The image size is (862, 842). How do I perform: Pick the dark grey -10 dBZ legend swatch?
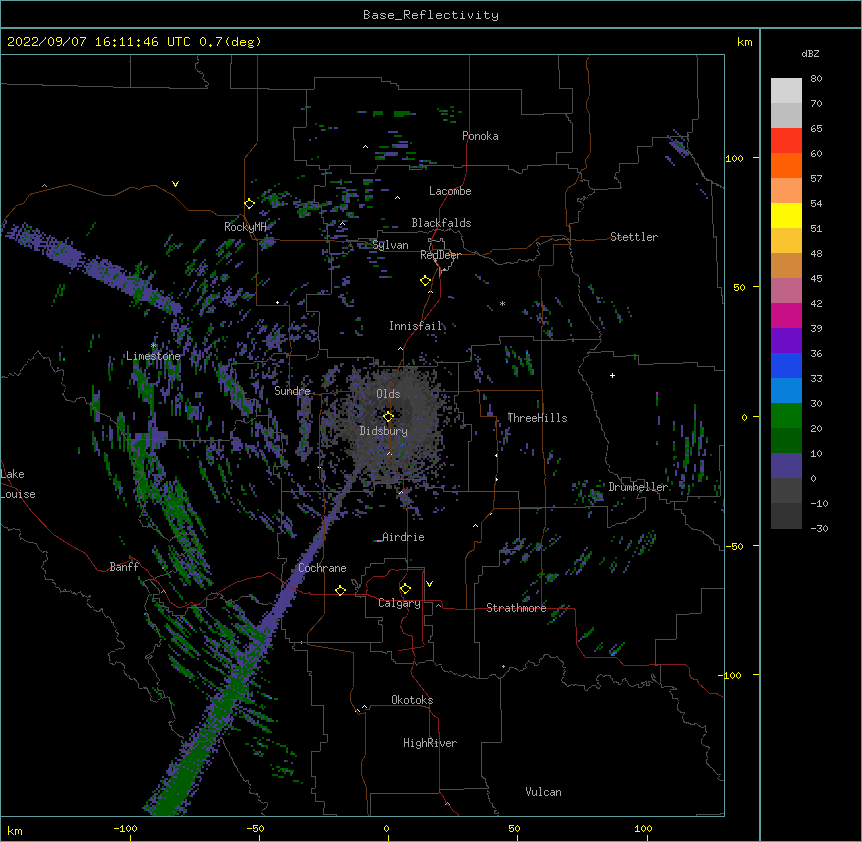point(786,516)
